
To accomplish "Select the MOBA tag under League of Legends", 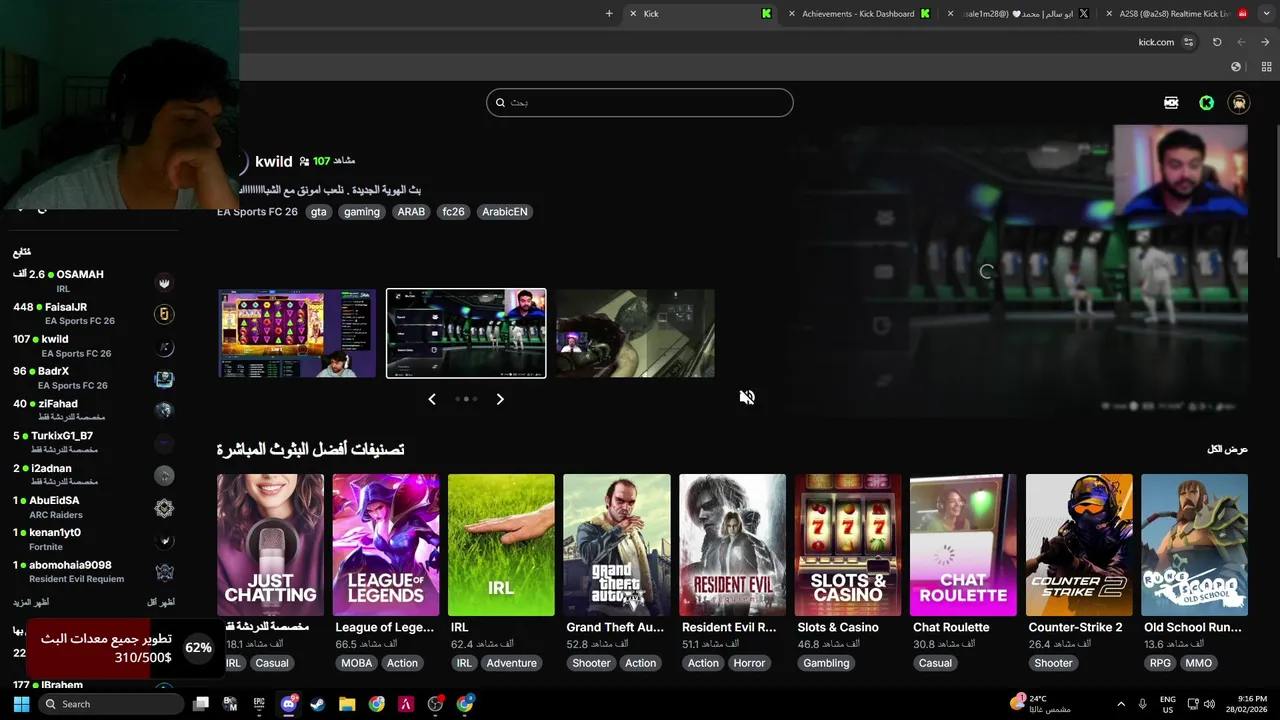I will click(356, 663).
